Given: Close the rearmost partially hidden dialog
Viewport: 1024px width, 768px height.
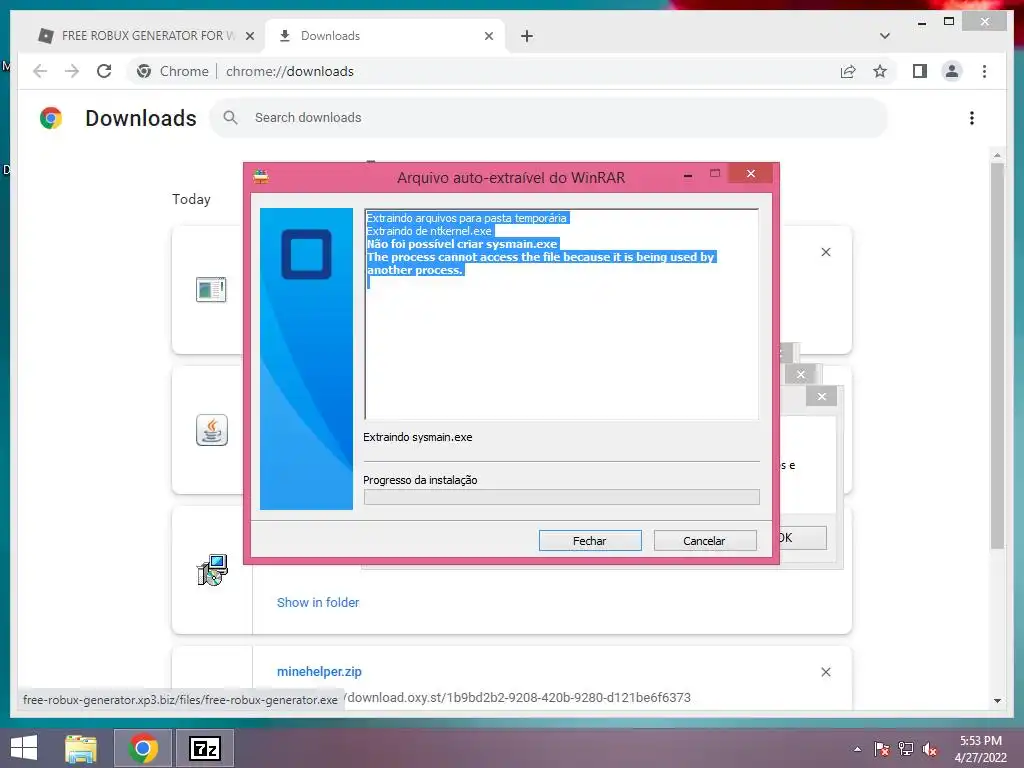Looking at the screenshot, I should pyautogui.click(x=786, y=353).
